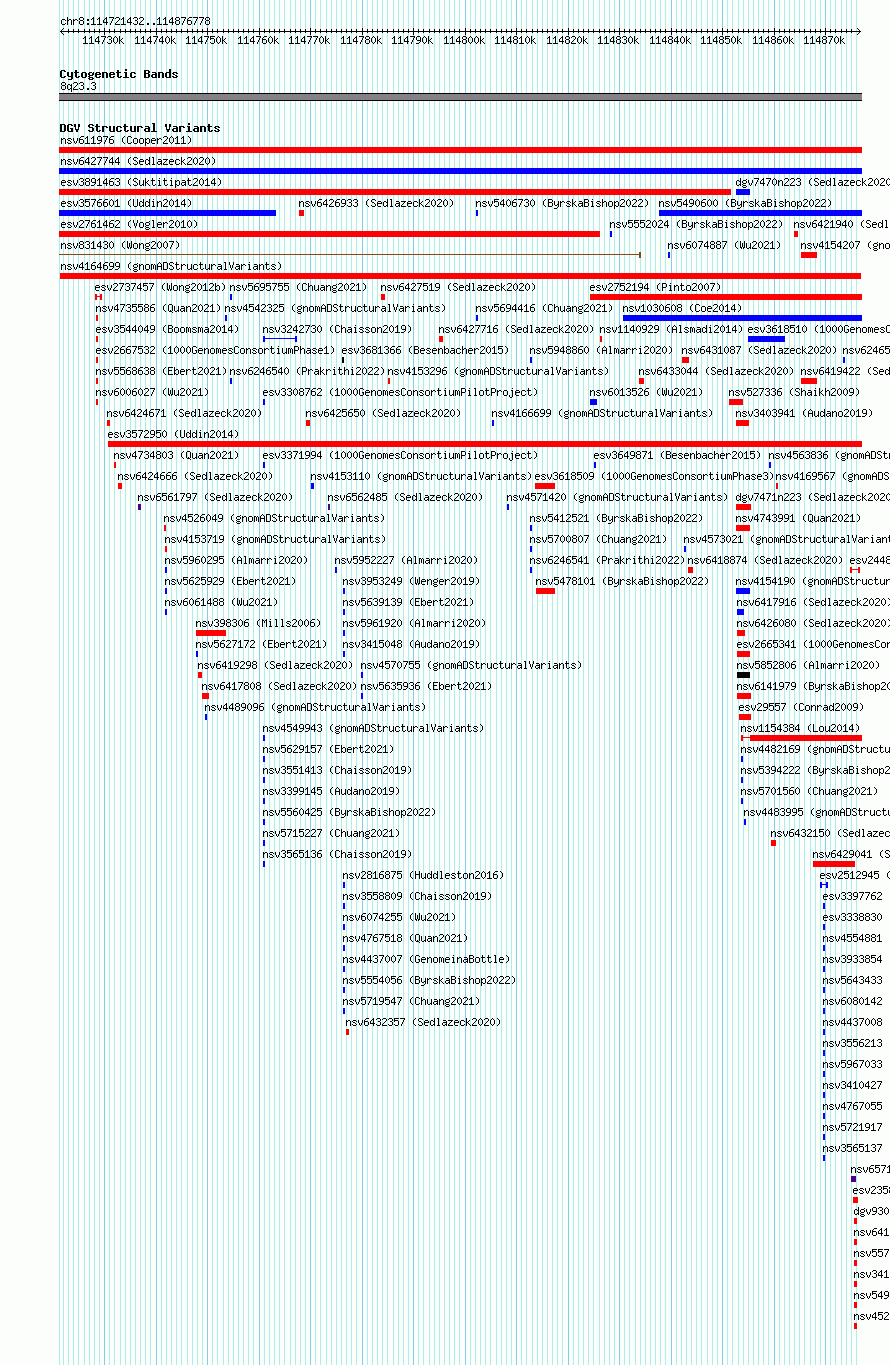Select nsv6432357 (Sedlazeck2020) label

point(423,1022)
